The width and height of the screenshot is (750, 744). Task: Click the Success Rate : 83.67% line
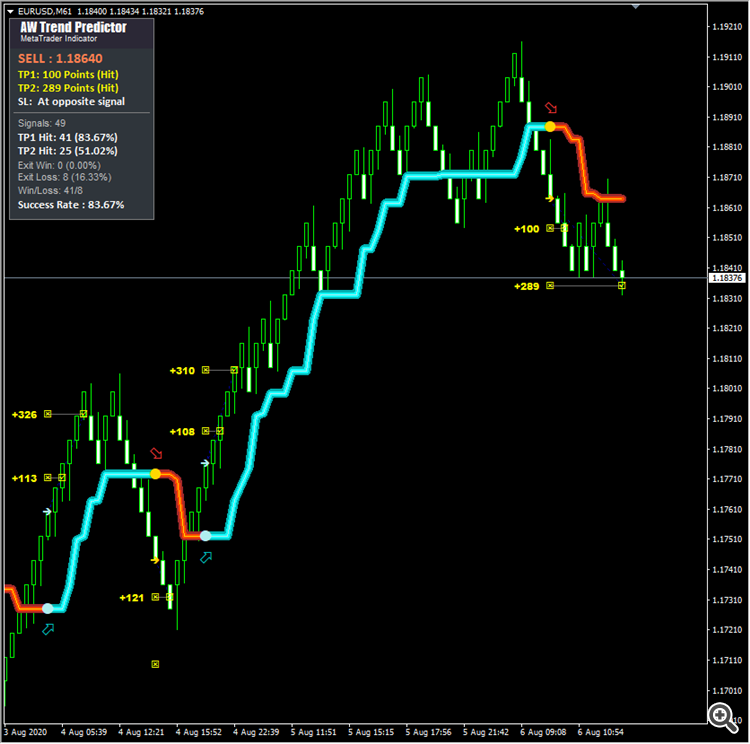(71, 205)
